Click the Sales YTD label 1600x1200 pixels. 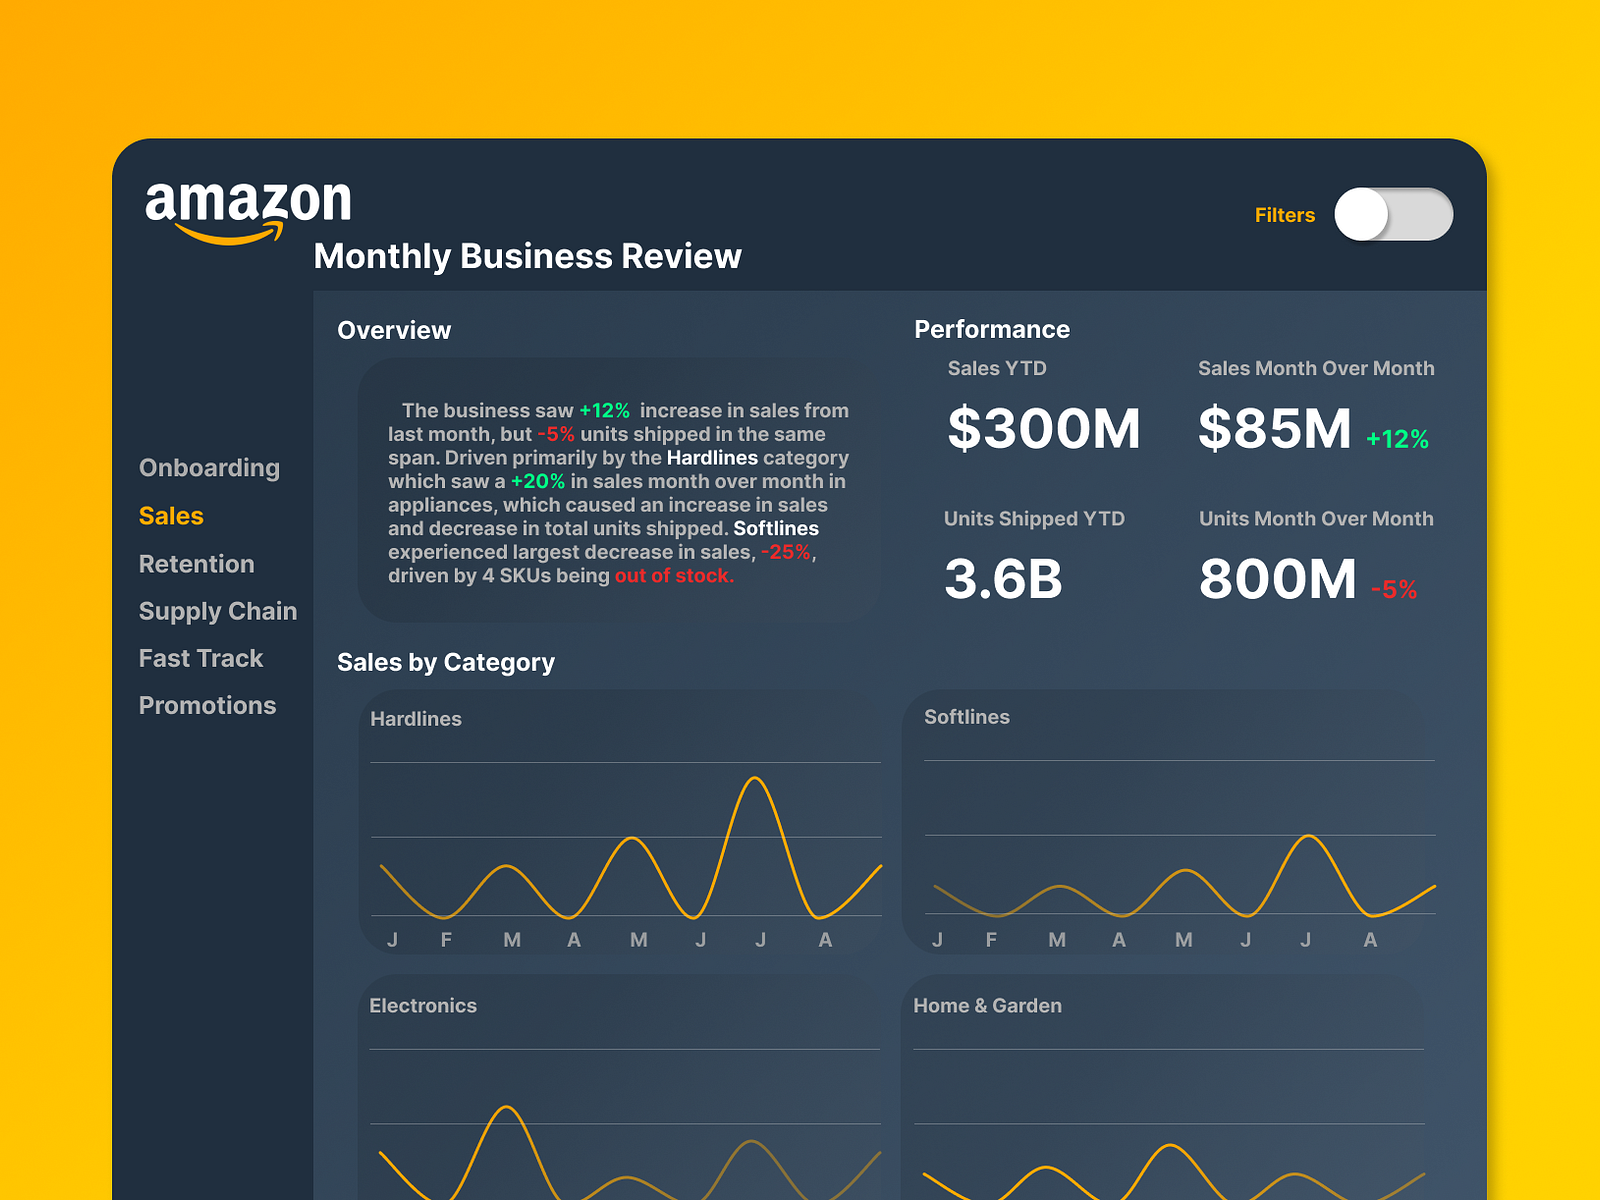(x=997, y=368)
